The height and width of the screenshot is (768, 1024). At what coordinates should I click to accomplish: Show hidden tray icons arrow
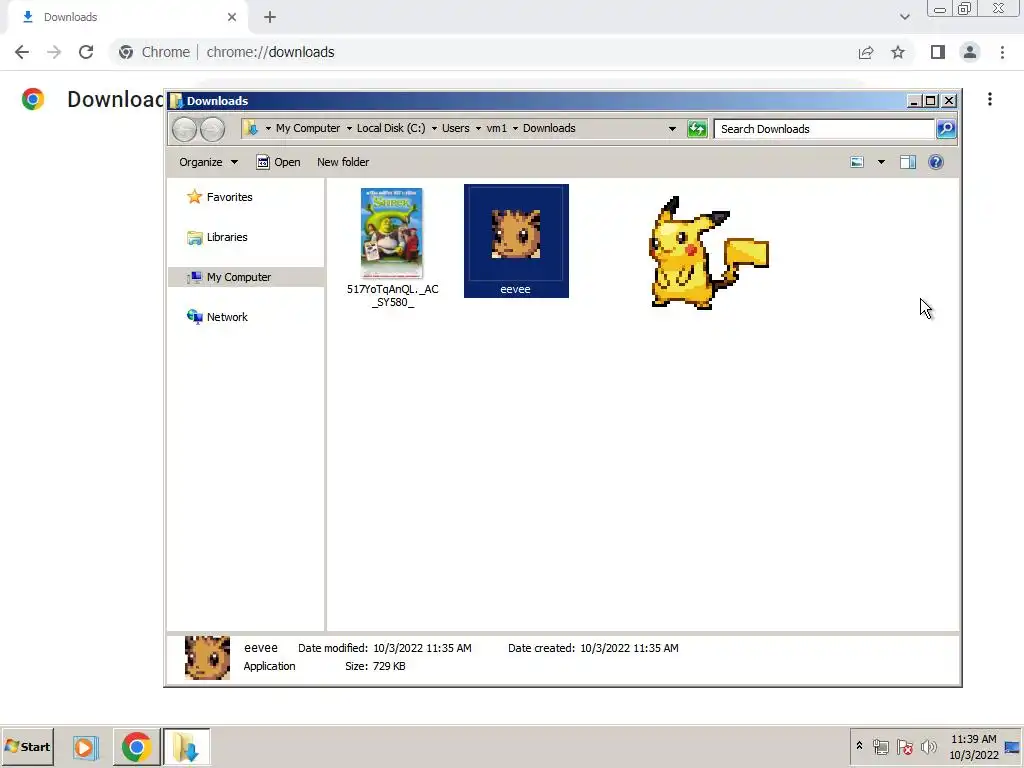coord(859,746)
